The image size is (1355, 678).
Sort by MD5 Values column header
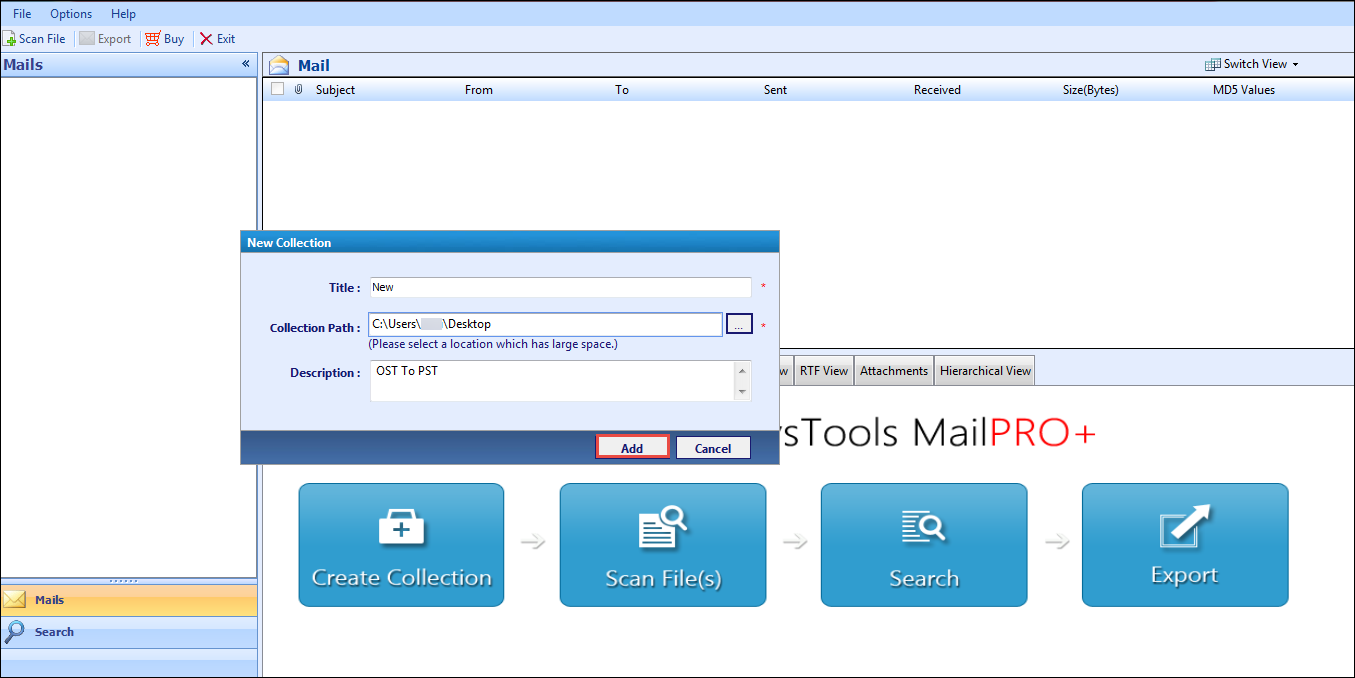[1244, 90]
